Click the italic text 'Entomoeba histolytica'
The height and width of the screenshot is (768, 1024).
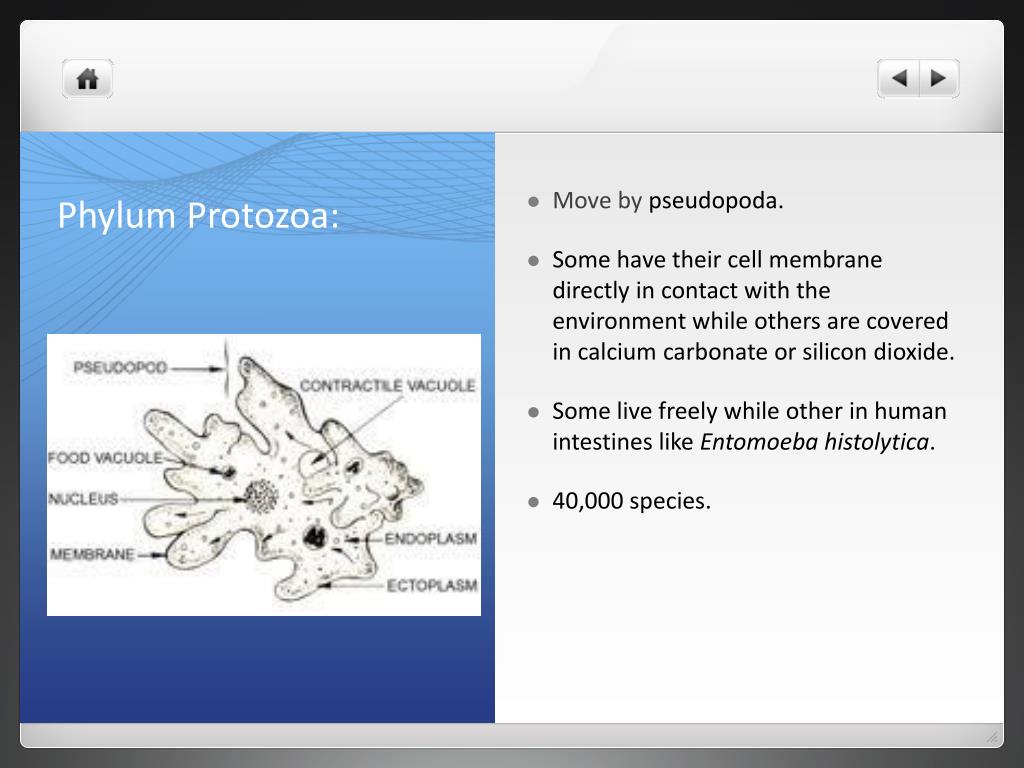click(x=814, y=442)
